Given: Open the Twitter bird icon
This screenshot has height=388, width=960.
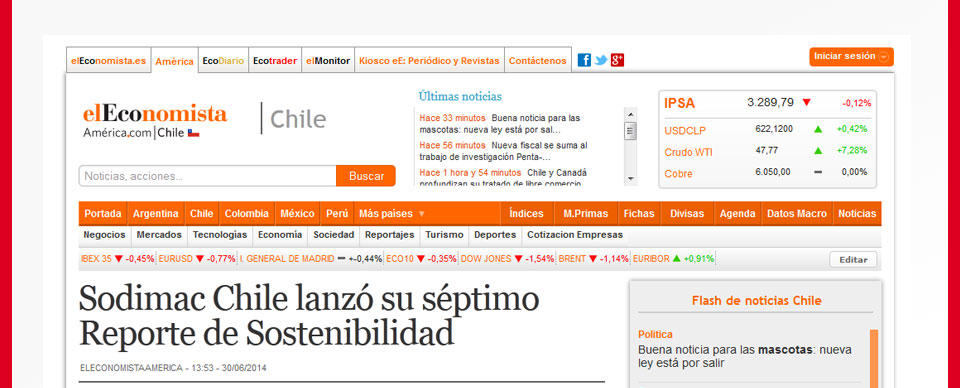Looking at the screenshot, I should click(x=601, y=60).
